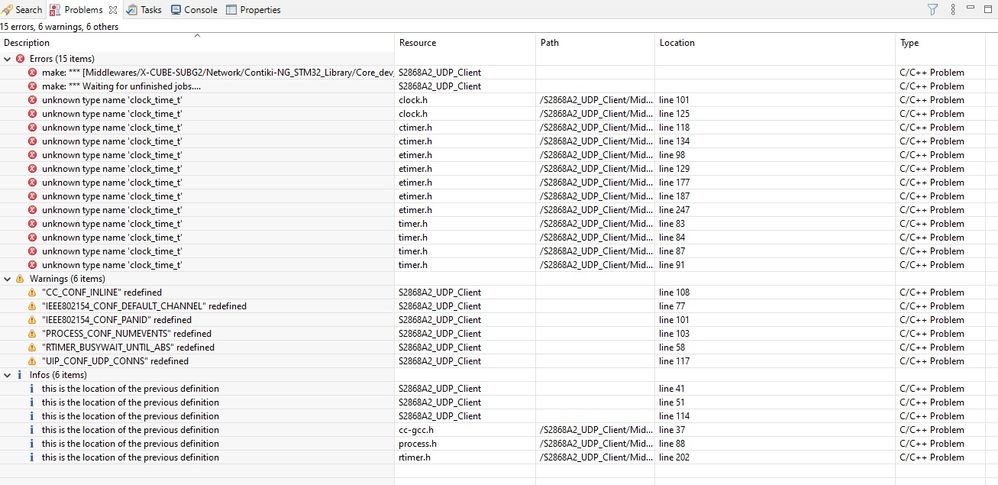Select previous definition info at line 51

tap(130, 402)
